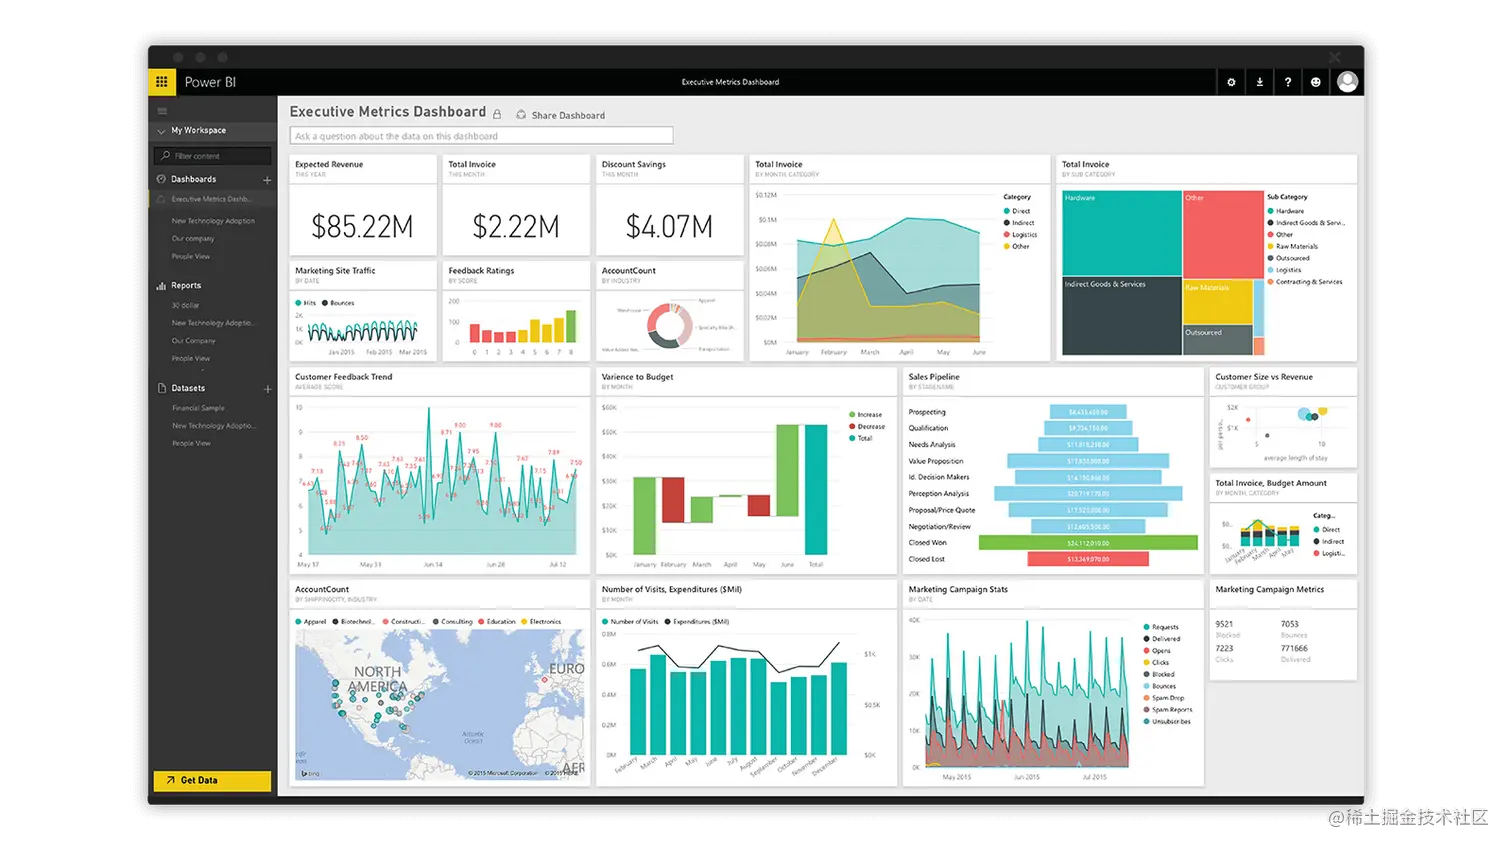Open your account profile avatar

[1347, 81]
